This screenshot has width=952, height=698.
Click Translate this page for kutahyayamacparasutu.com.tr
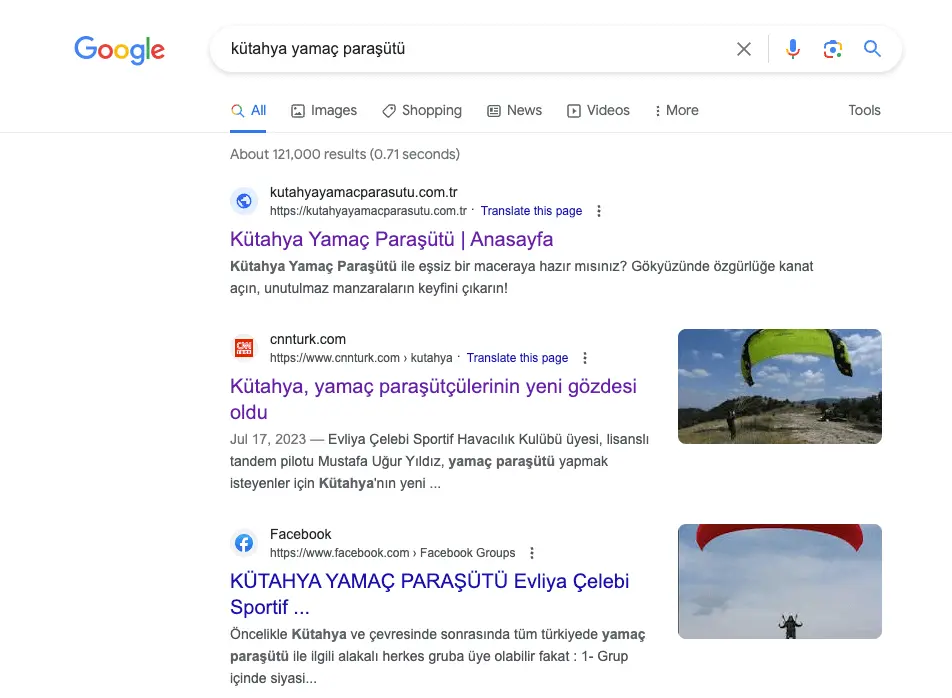click(531, 211)
